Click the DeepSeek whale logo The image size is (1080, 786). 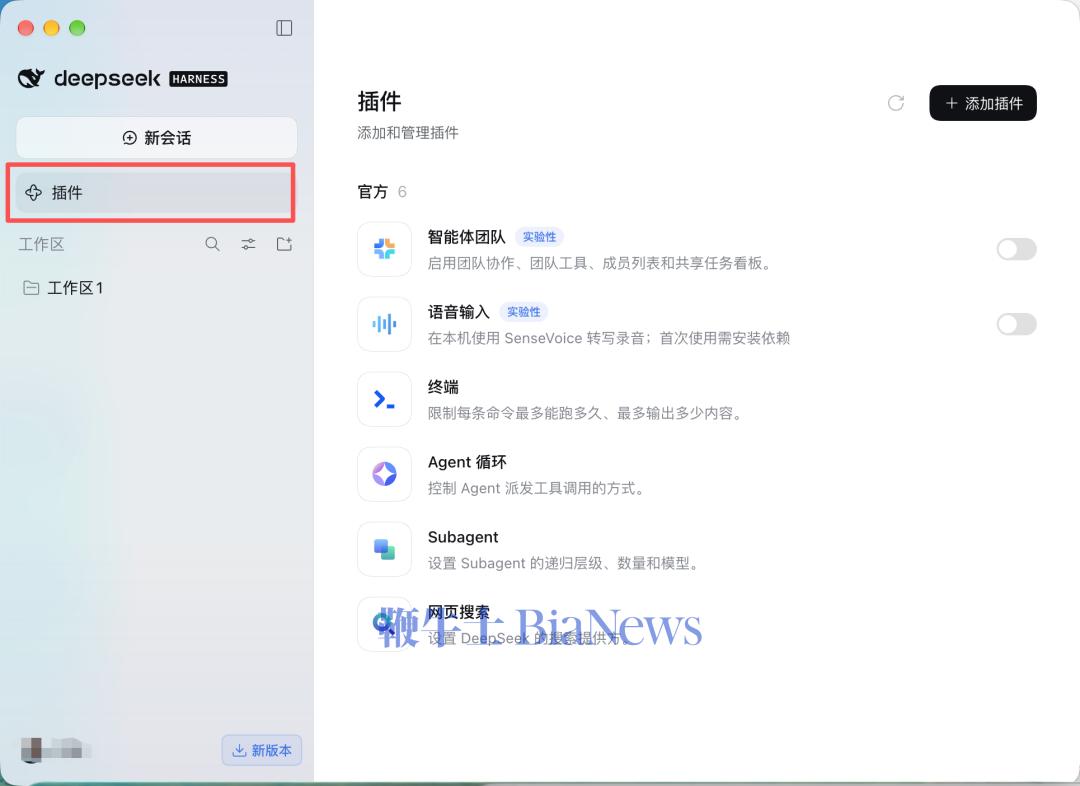pyautogui.click(x=31, y=79)
